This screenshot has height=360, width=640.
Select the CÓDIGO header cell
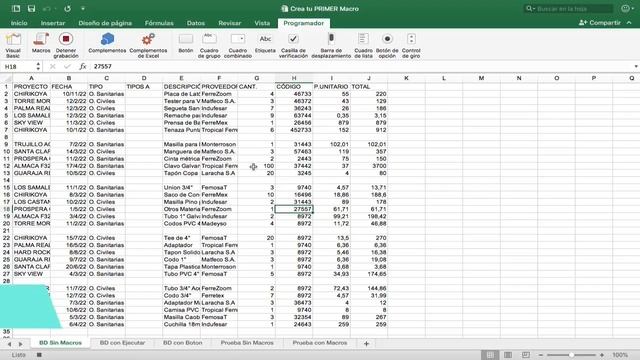pyautogui.click(x=294, y=87)
